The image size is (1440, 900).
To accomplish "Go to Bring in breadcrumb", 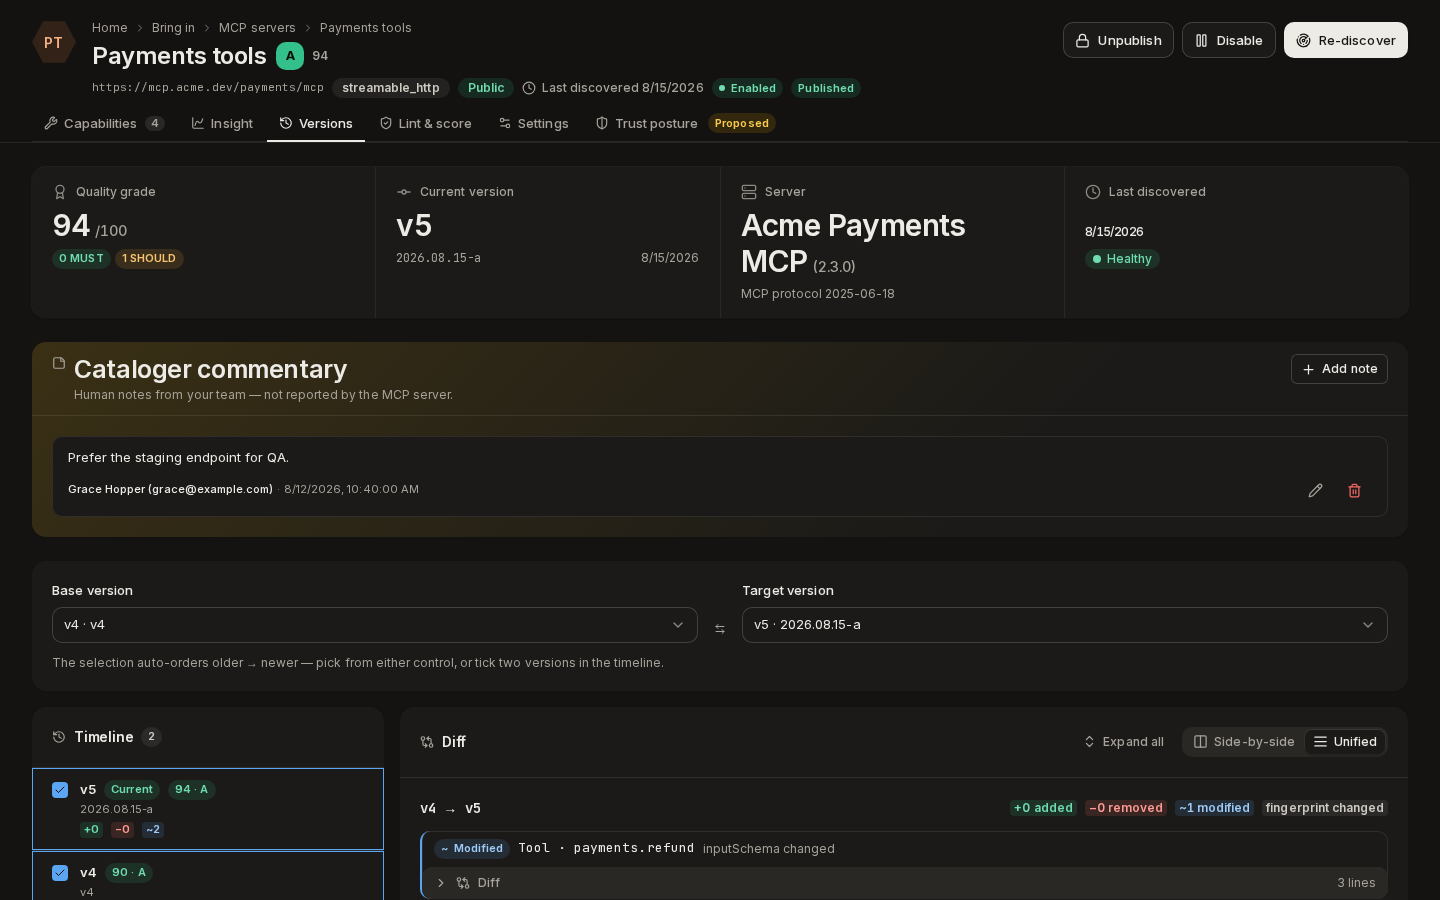I will pos(173,28).
